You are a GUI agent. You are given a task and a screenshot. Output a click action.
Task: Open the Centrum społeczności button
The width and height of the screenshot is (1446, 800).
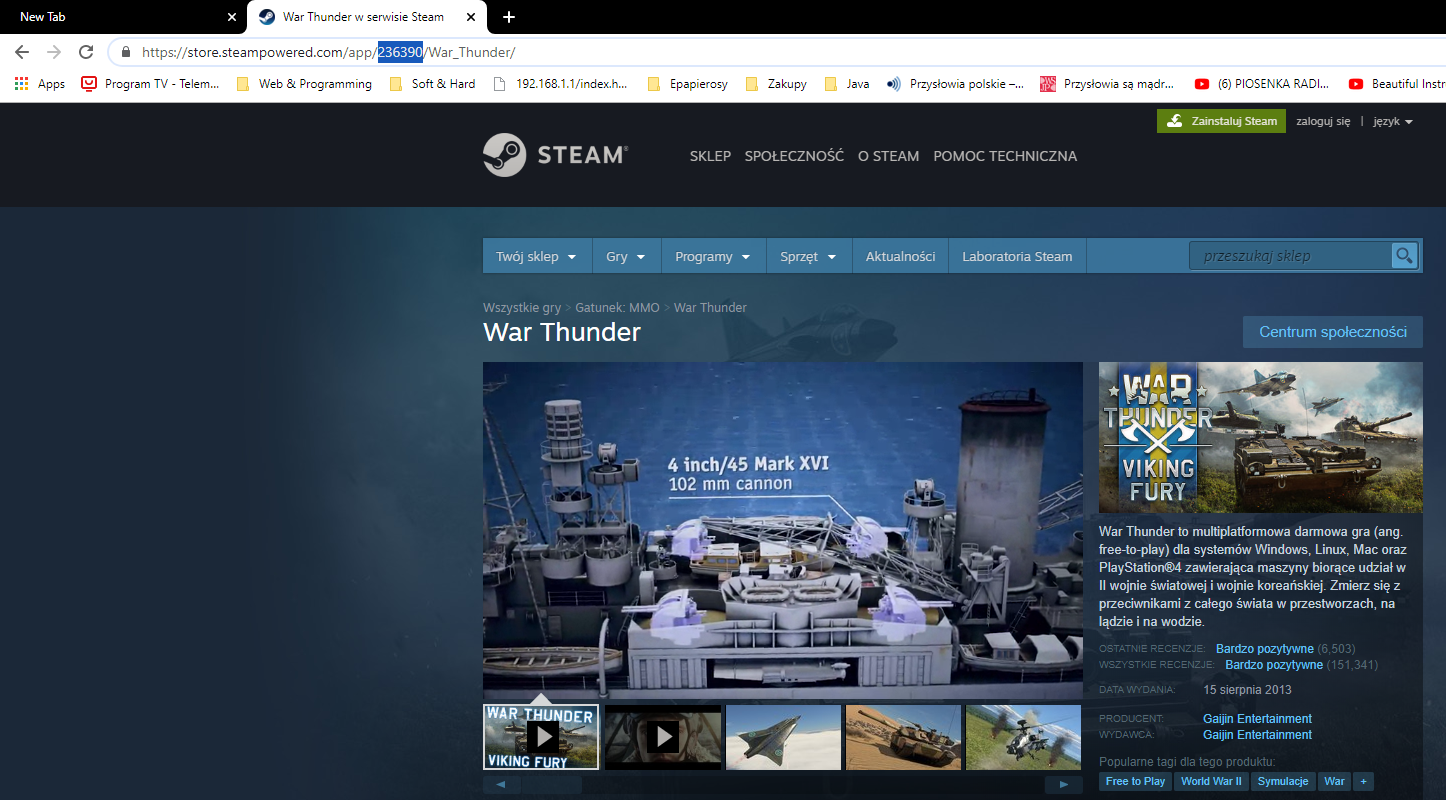pos(1333,332)
